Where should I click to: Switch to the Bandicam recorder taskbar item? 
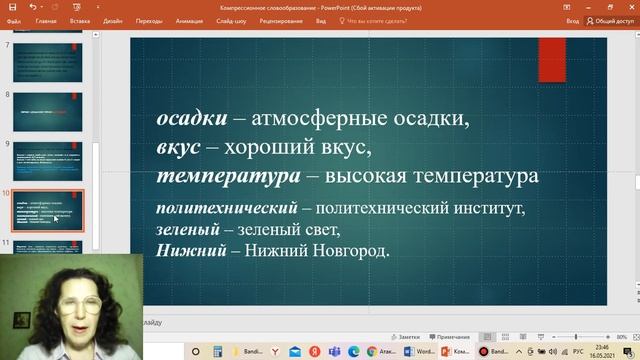[494, 351]
